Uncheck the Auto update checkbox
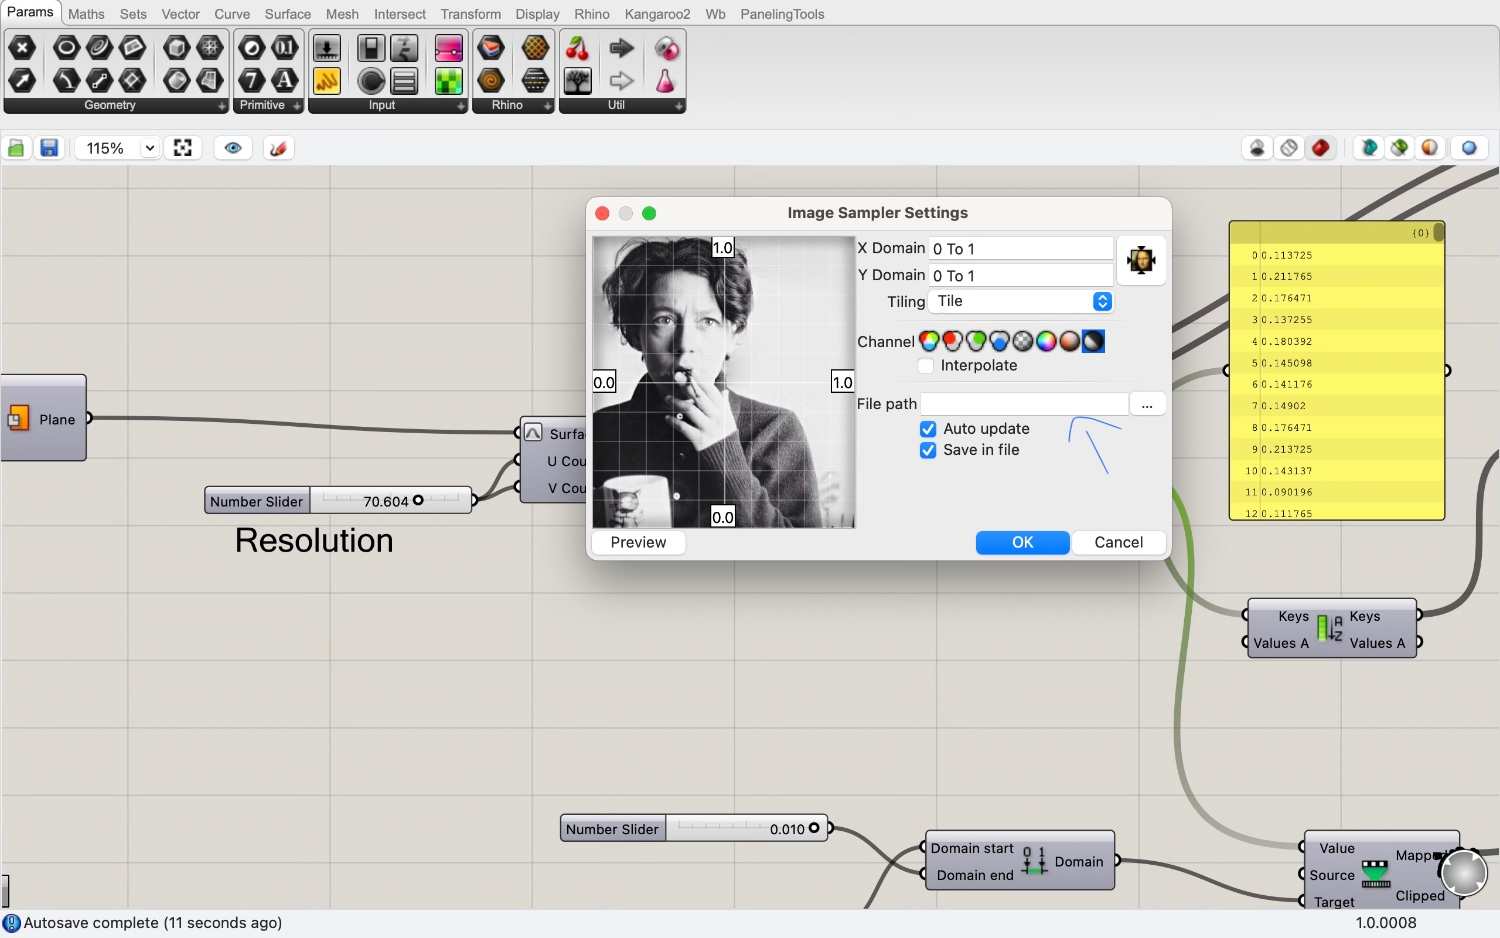 (x=928, y=429)
